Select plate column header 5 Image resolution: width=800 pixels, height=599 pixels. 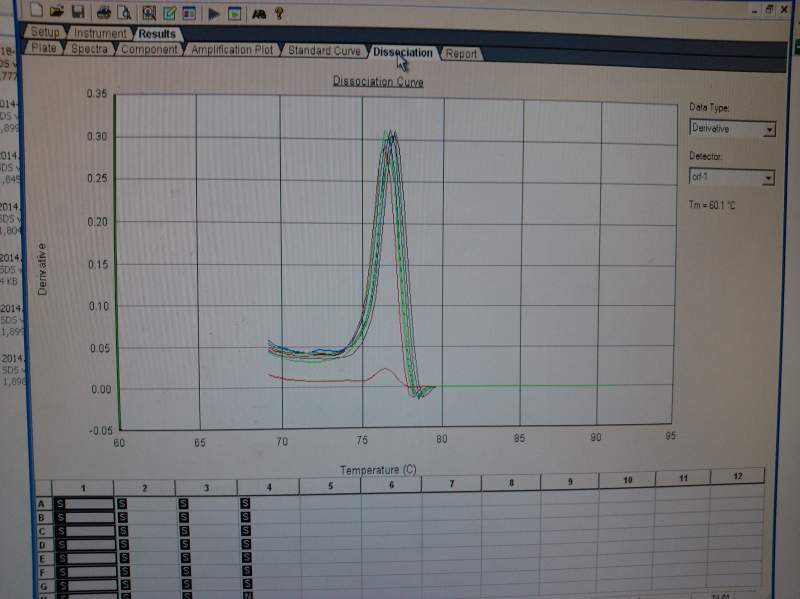pos(331,486)
